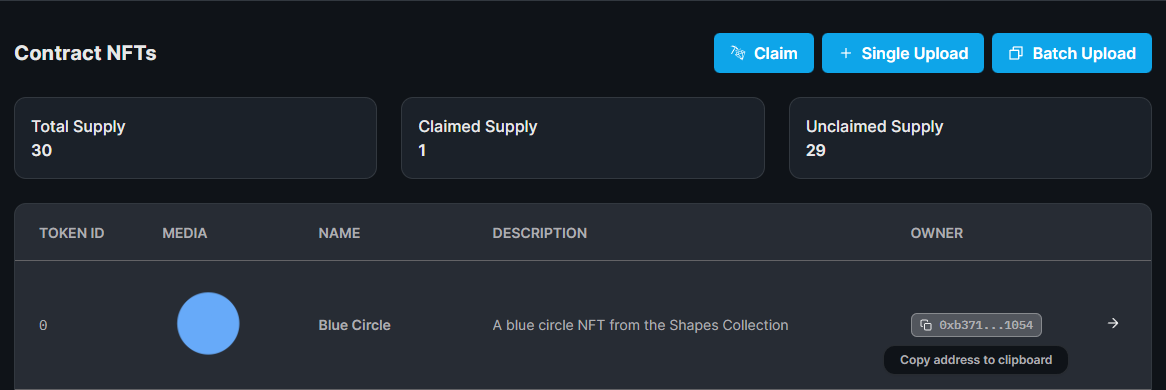Select the Claimed Supply stat card
Screen dimensions: 1166x390
(x=583, y=138)
